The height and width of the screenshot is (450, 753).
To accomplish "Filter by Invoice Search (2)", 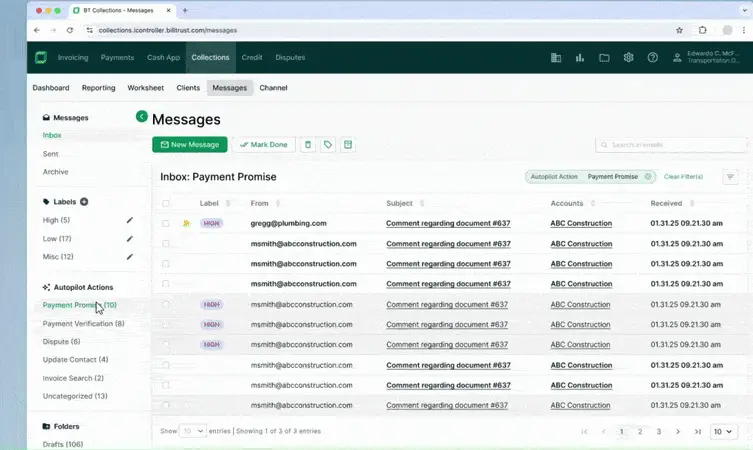I will click(x=73, y=378).
